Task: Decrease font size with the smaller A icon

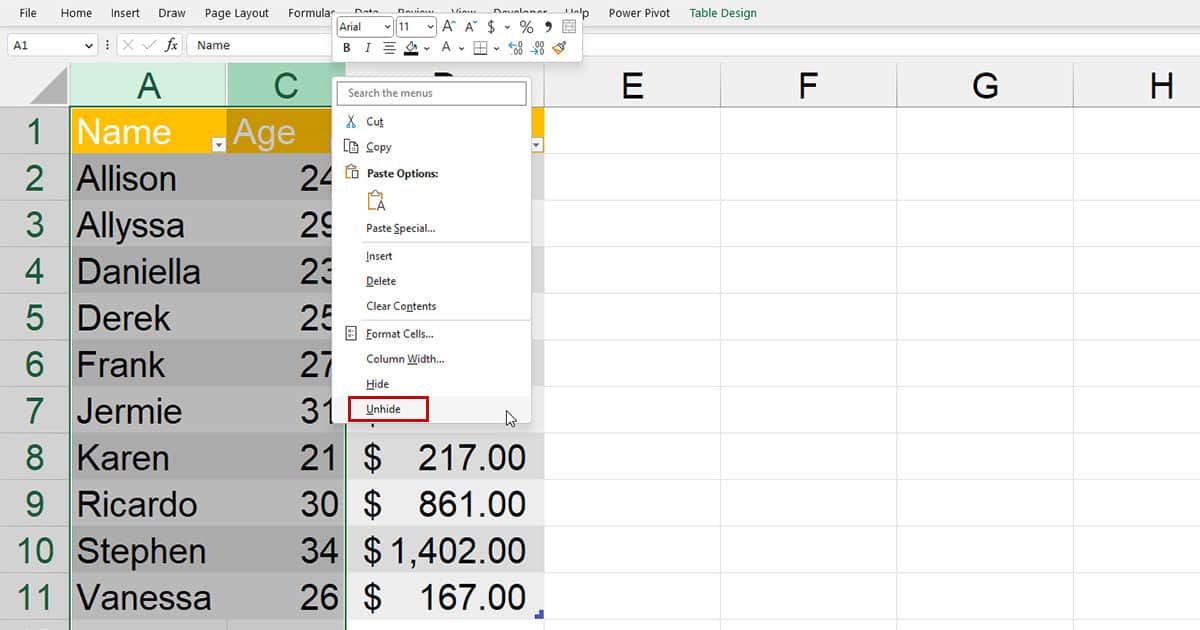Action: [471, 27]
